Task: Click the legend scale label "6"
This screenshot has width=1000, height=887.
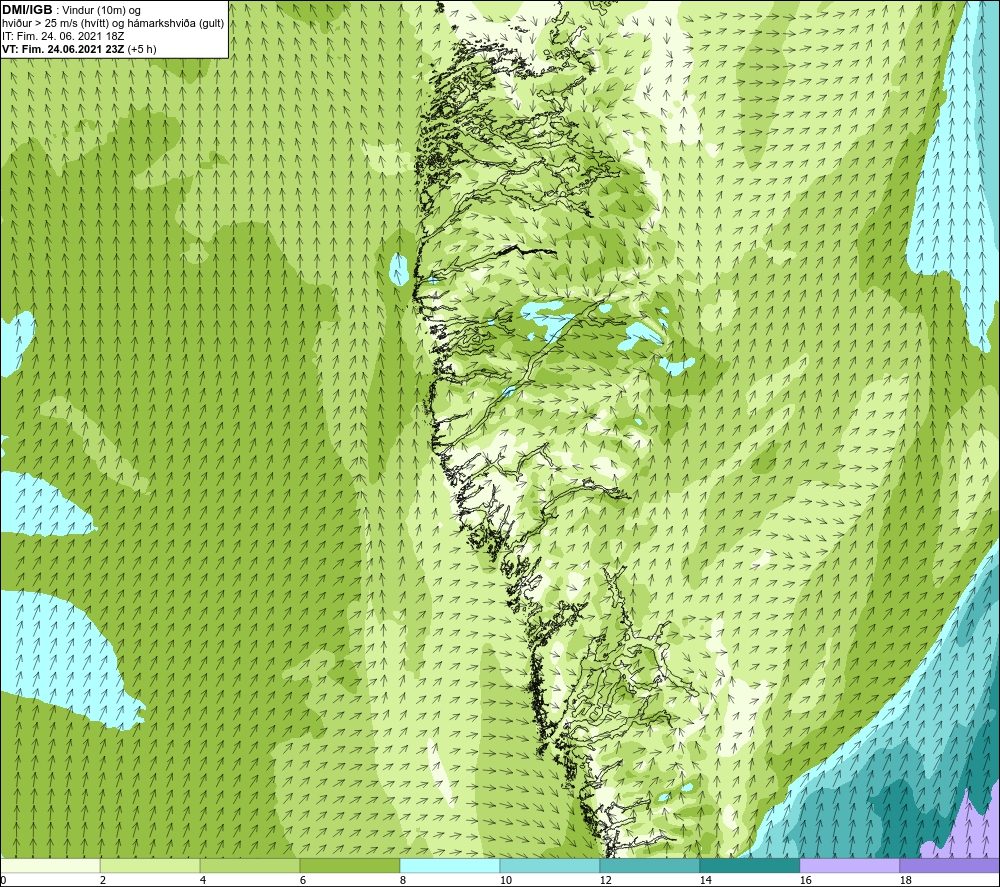Action: pyautogui.click(x=304, y=881)
